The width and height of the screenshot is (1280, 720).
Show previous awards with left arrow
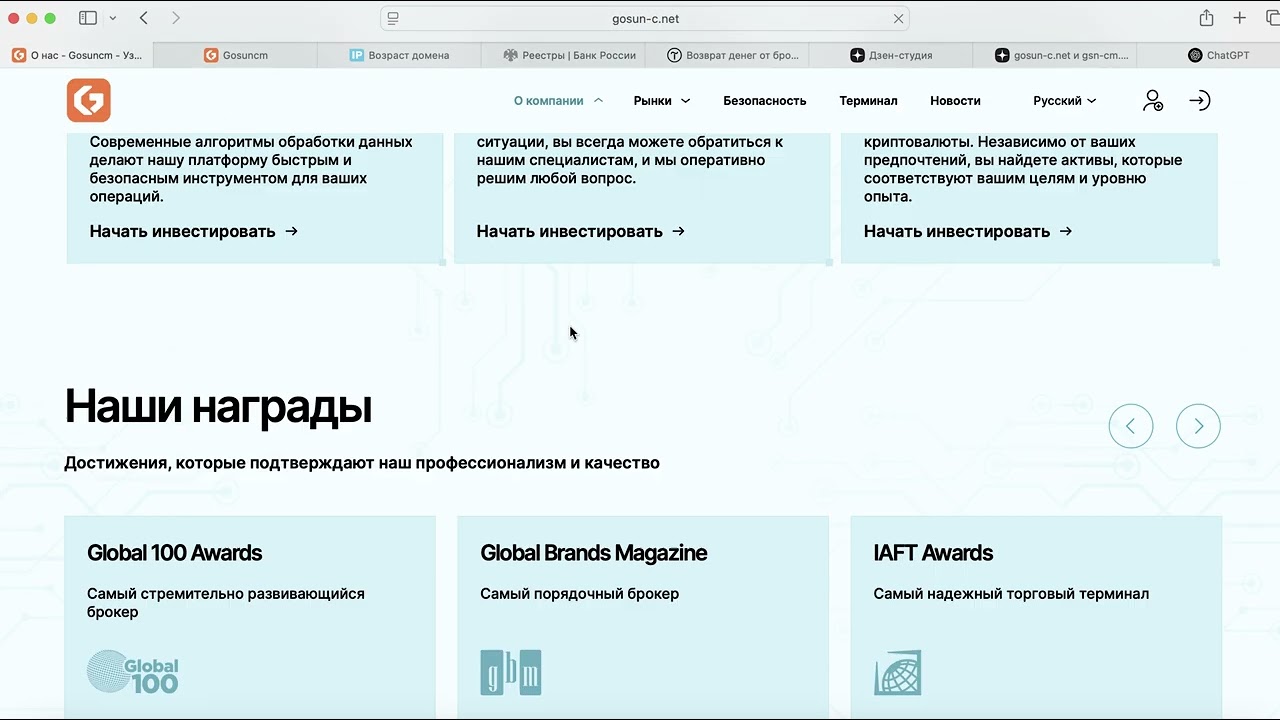[x=1131, y=426]
